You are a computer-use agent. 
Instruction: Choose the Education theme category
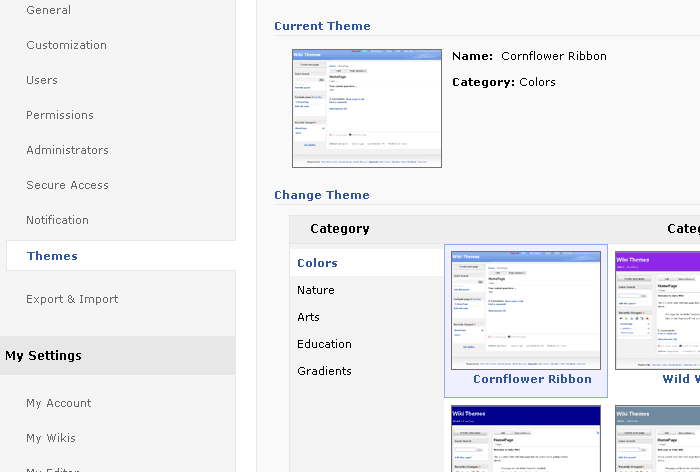click(x=325, y=344)
